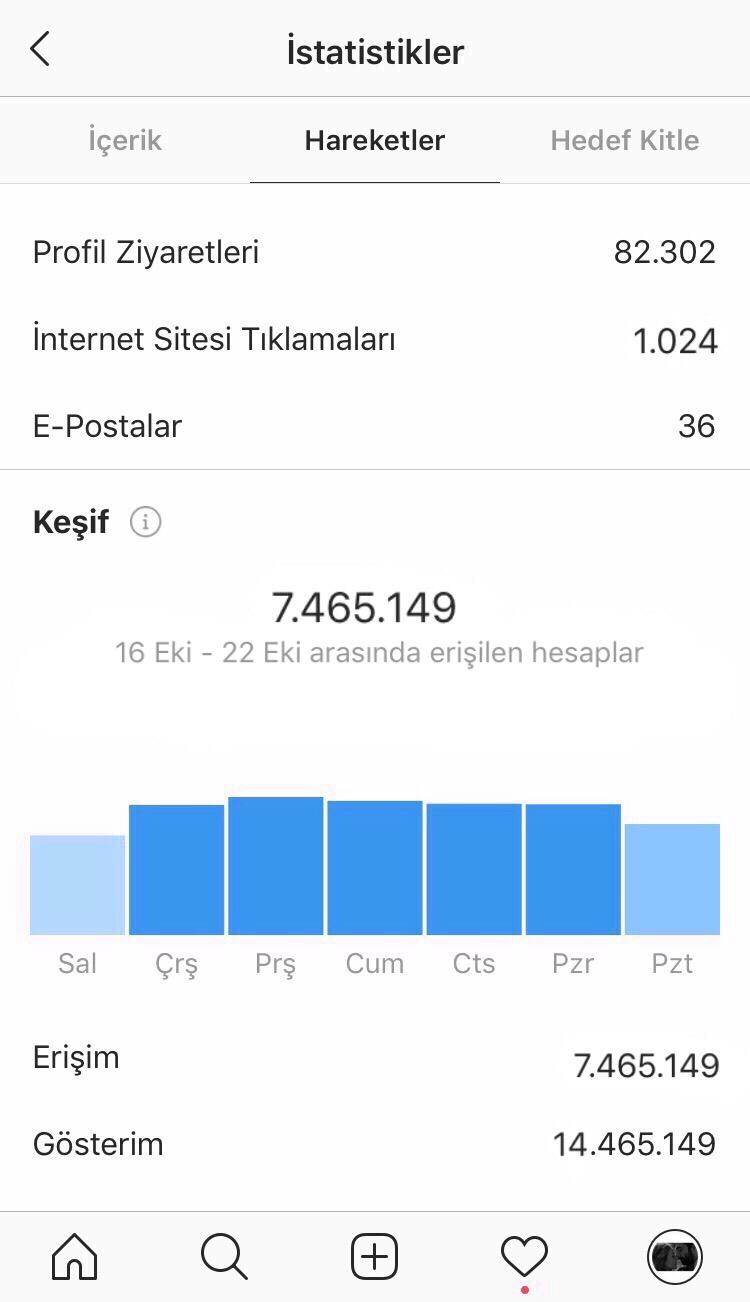Viewport: 750px width, 1302px height.
Task: Select the Pzr bar in chart
Action: coord(573,869)
